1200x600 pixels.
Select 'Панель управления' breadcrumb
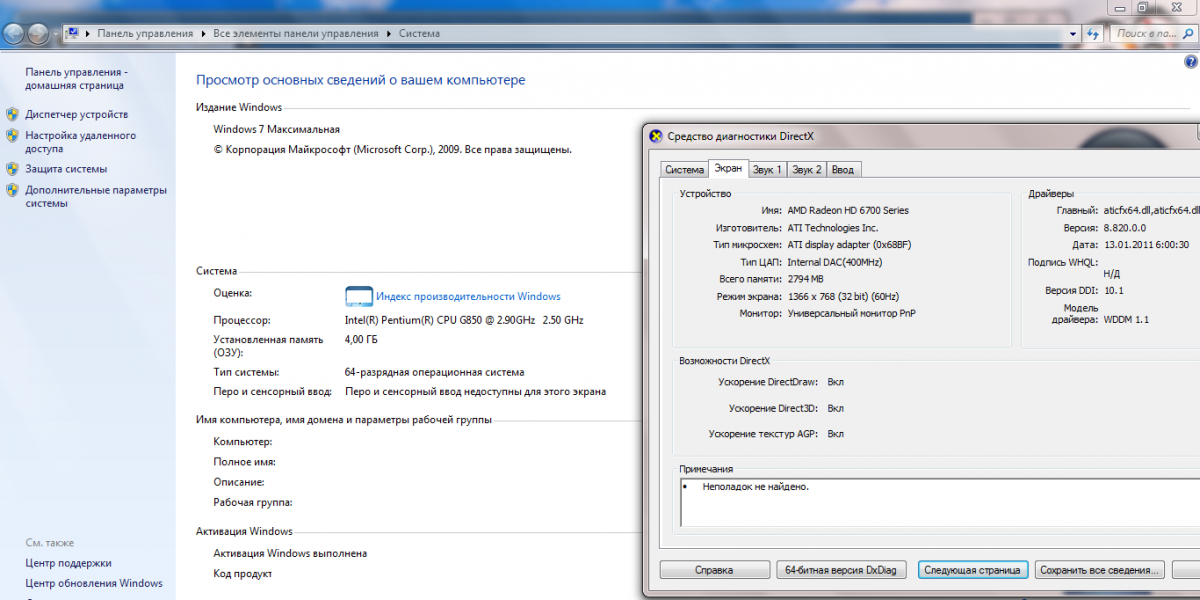click(x=145, y=34)
